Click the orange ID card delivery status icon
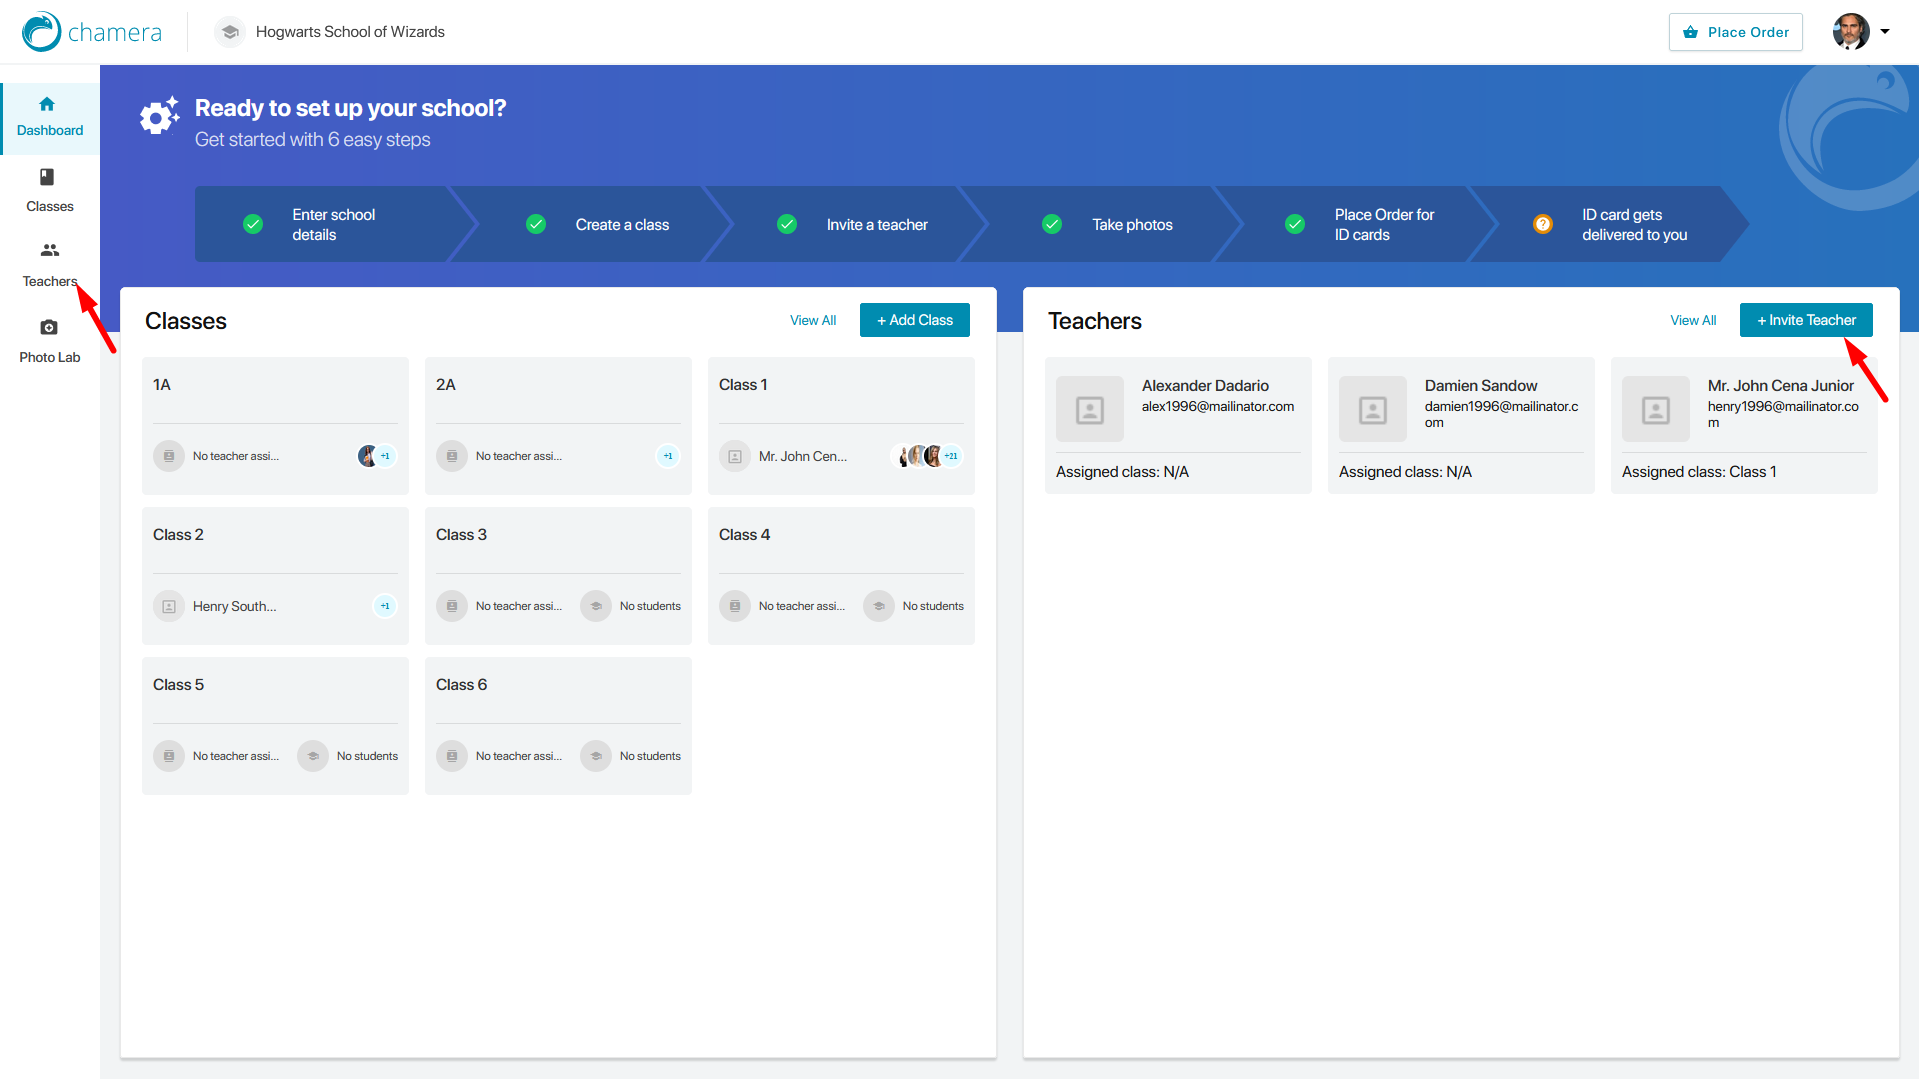1919x1079 pixels. (x=1543, y=224)
